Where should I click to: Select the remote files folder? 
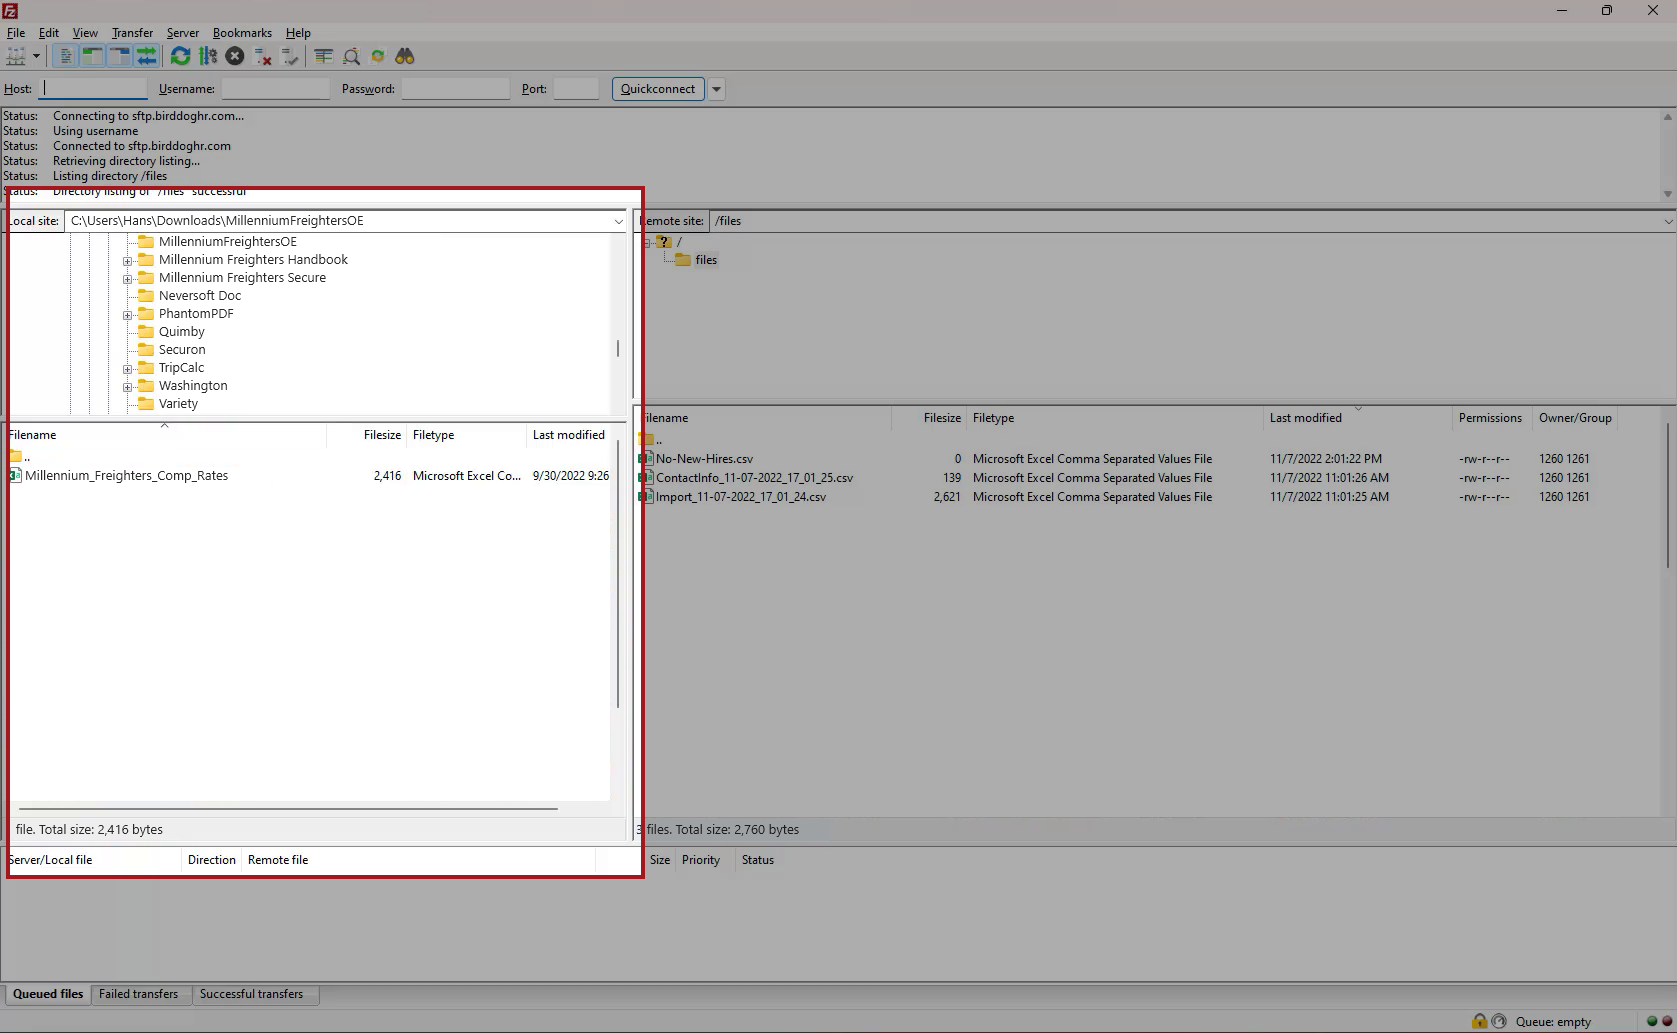tap(706, 260)
